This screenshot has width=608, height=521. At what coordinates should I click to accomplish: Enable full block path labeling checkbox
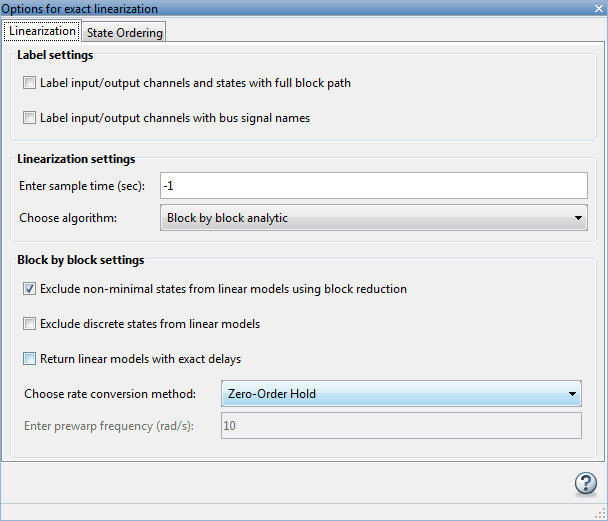(x=30, y=83)
